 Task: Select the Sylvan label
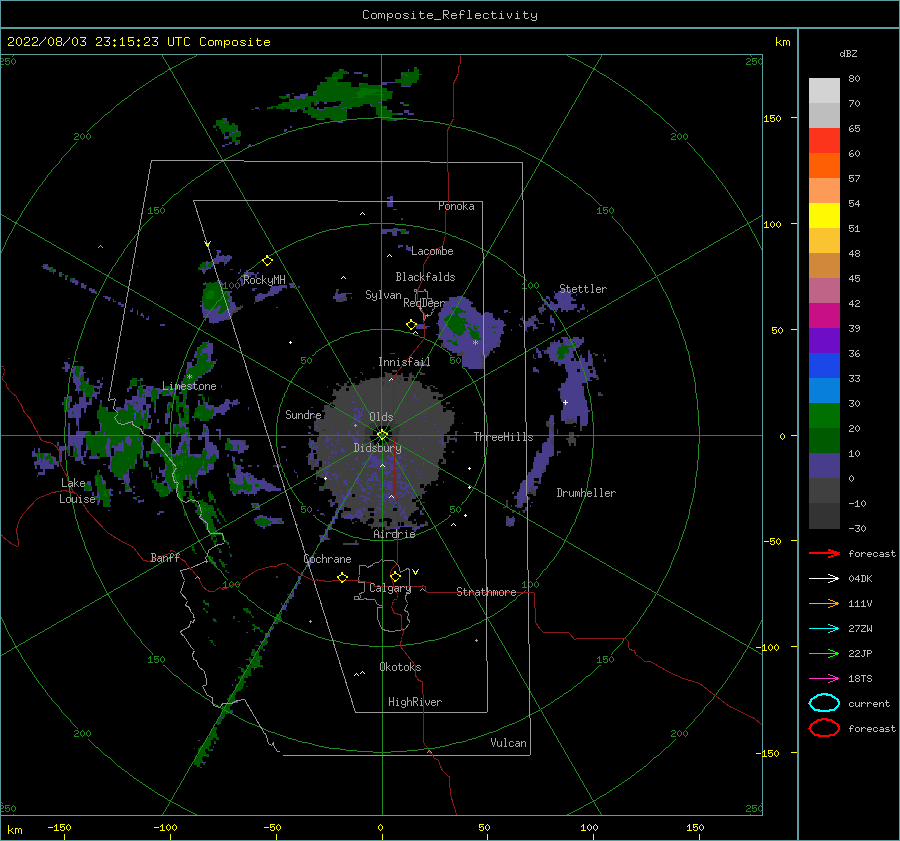pos(383,295)
